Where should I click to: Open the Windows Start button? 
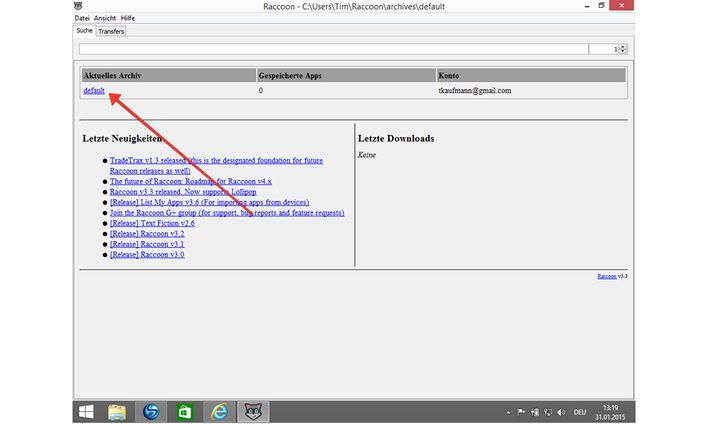86,412
